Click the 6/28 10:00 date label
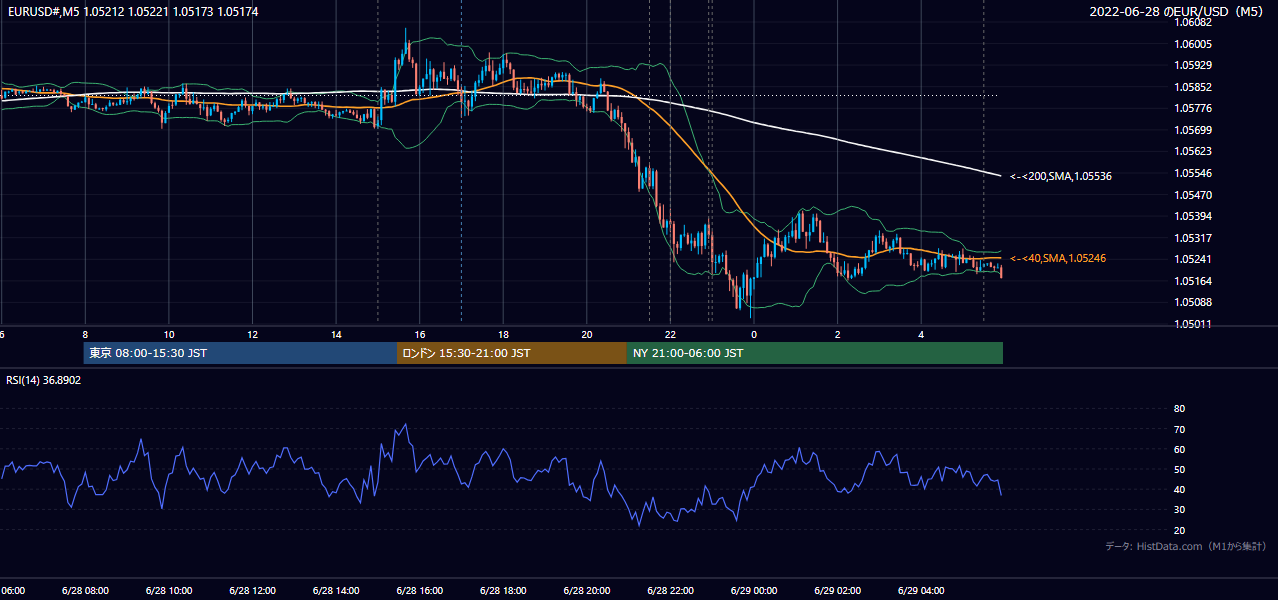Screen dimensions: 1278x600 tap(167, 590)
